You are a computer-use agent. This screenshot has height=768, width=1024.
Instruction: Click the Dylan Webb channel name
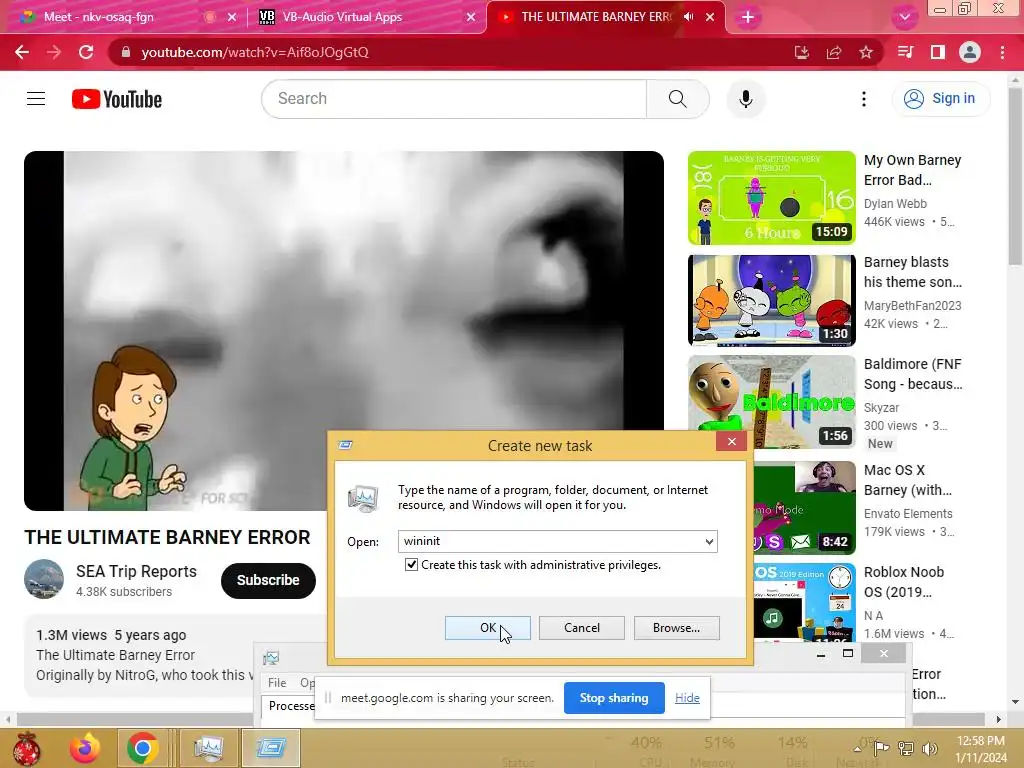(x=895, y=204)
